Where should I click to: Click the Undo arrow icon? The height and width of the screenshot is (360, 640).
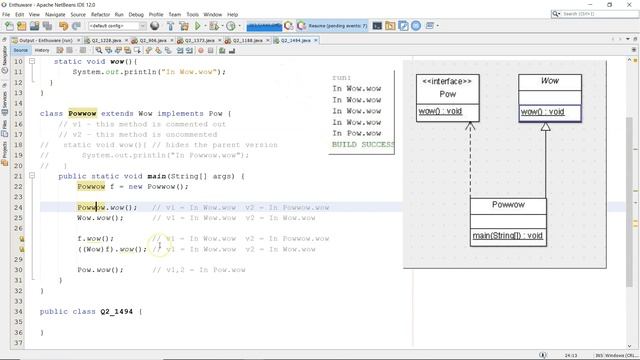point(63,26)
